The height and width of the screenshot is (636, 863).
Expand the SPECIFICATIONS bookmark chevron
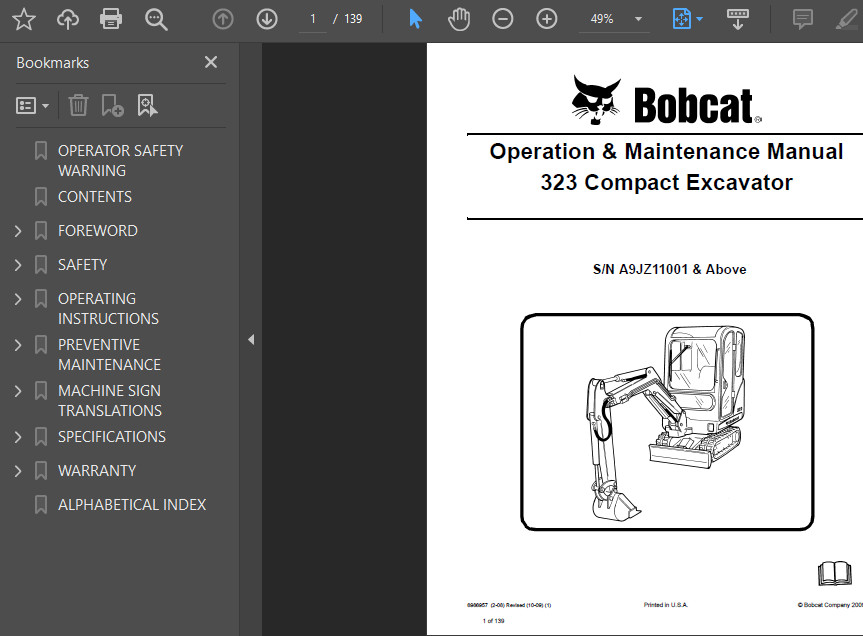click(x=18, y=437)
